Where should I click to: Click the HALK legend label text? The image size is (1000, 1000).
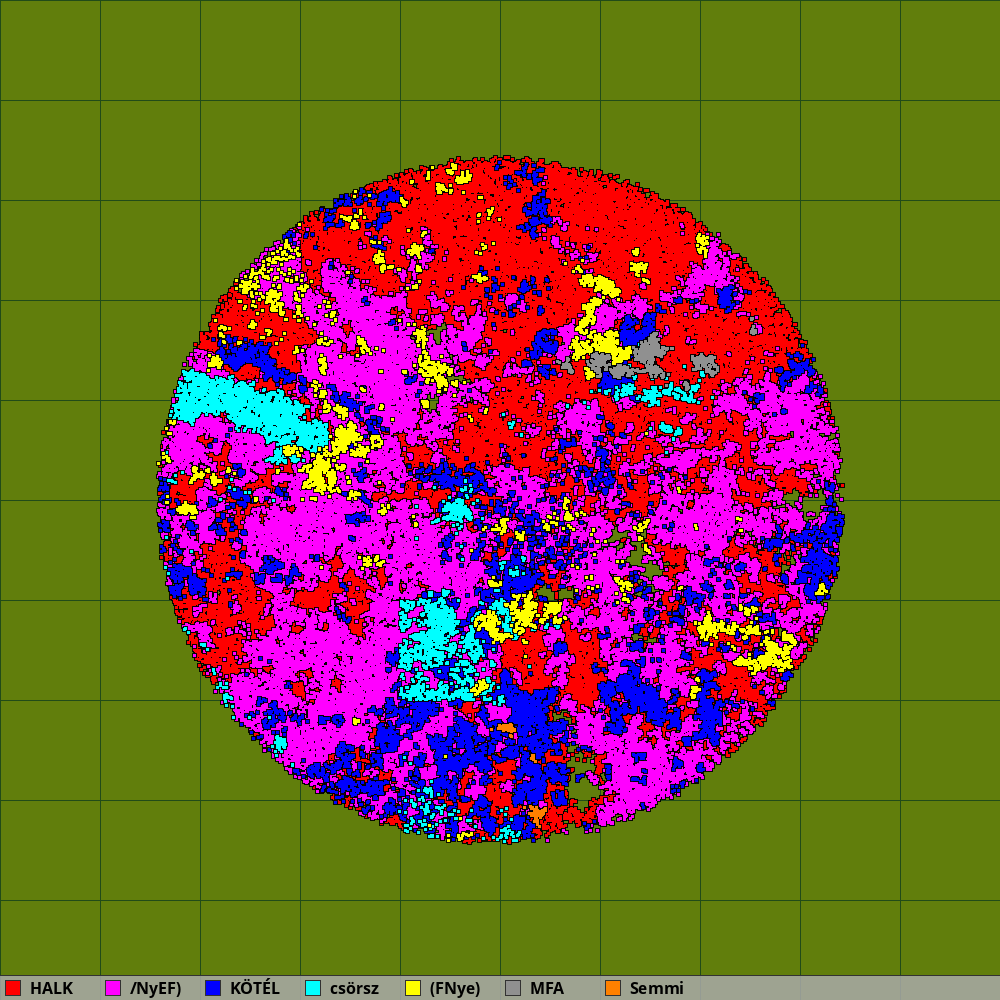click(51, 988)
